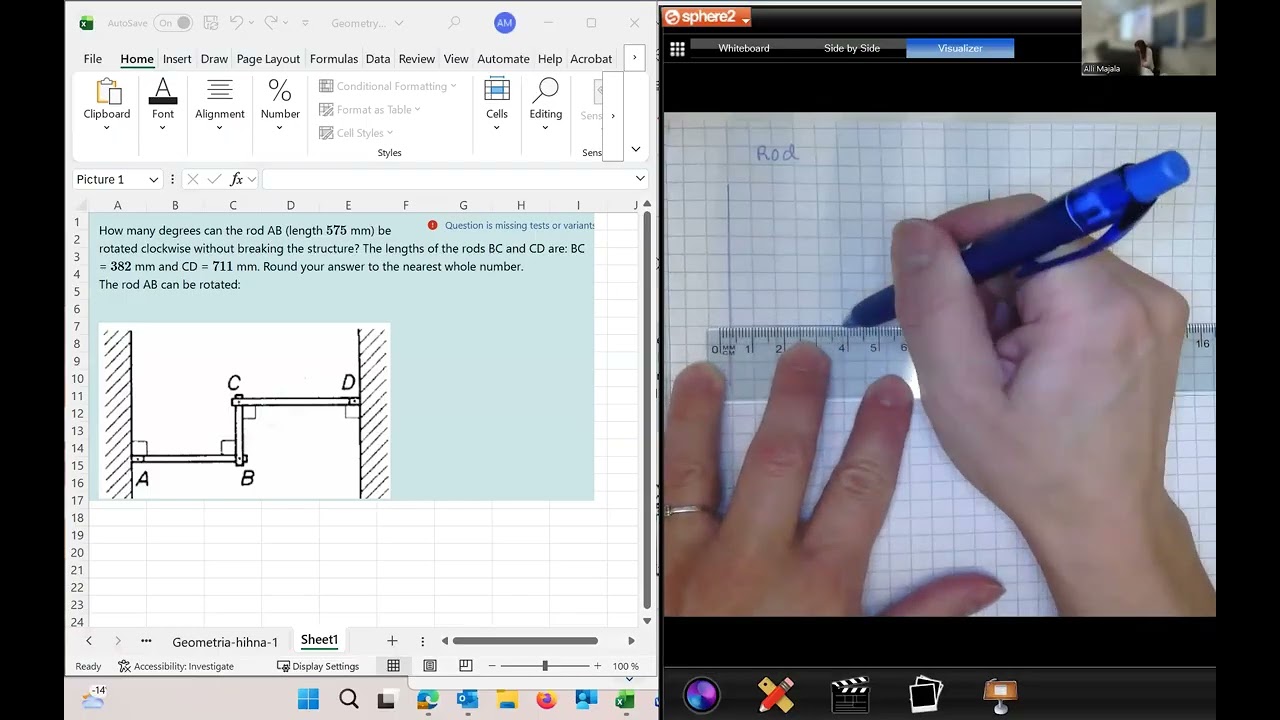Switch to Page Break Preview icon
Viewport: 1280px width, 720px height.
pyautogui.click(x=466, y=666)
